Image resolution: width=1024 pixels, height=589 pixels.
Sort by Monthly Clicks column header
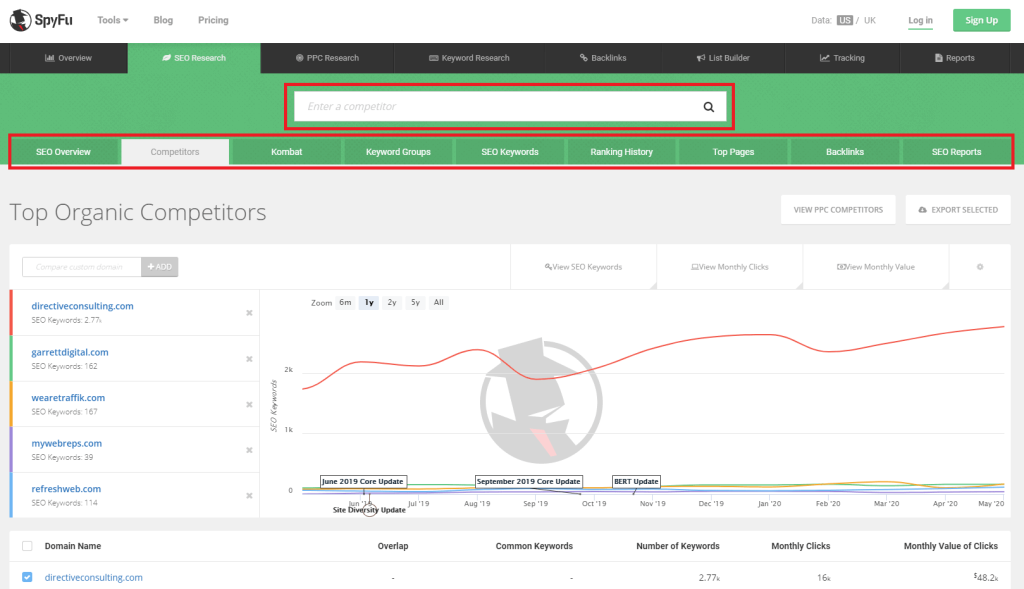[x=801, y=546]
